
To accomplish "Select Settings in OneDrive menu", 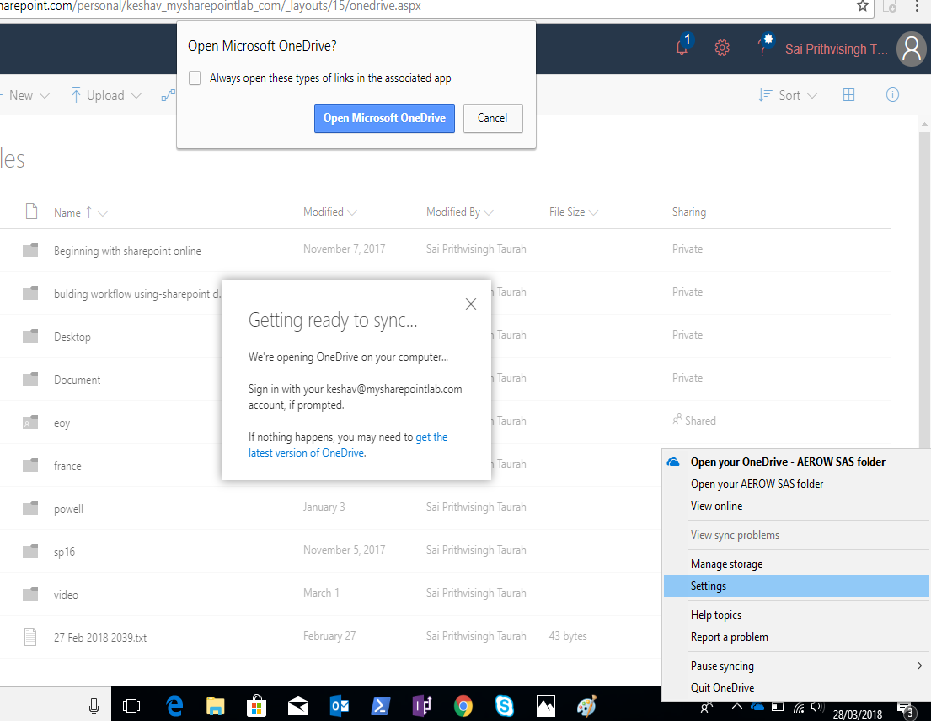I will [796, 586].
